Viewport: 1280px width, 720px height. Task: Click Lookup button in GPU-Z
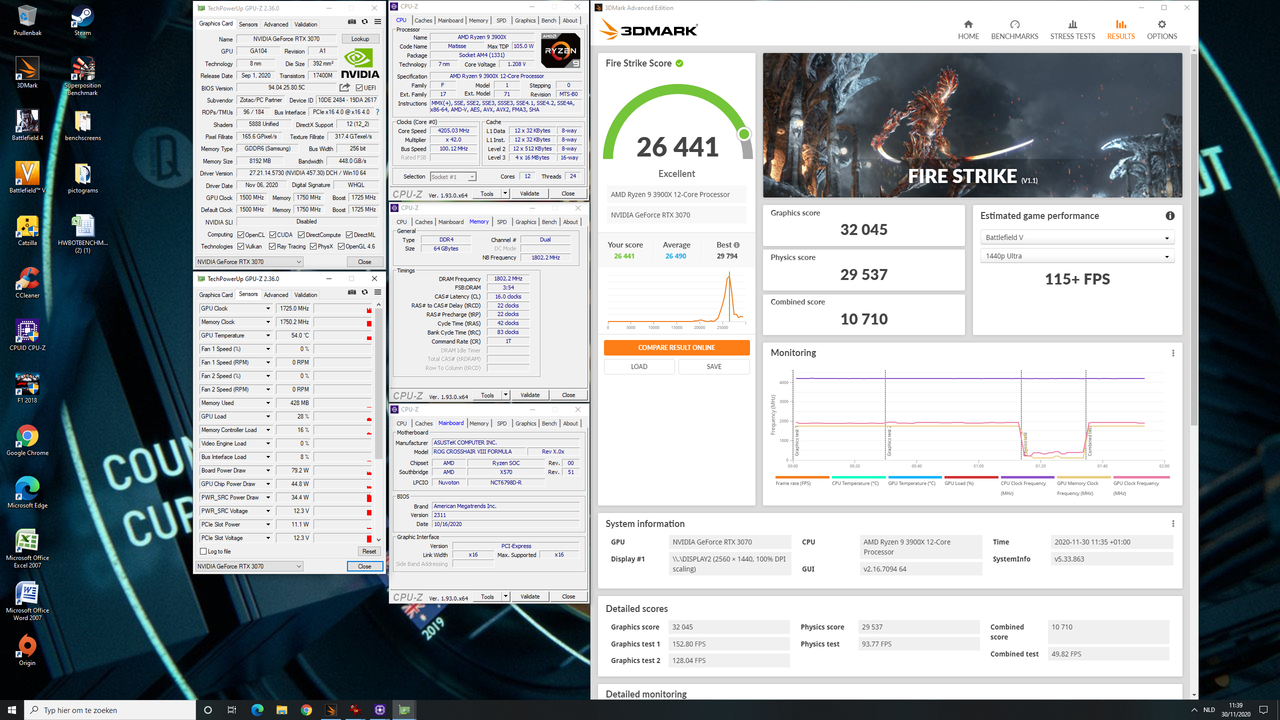pos(361,39)
